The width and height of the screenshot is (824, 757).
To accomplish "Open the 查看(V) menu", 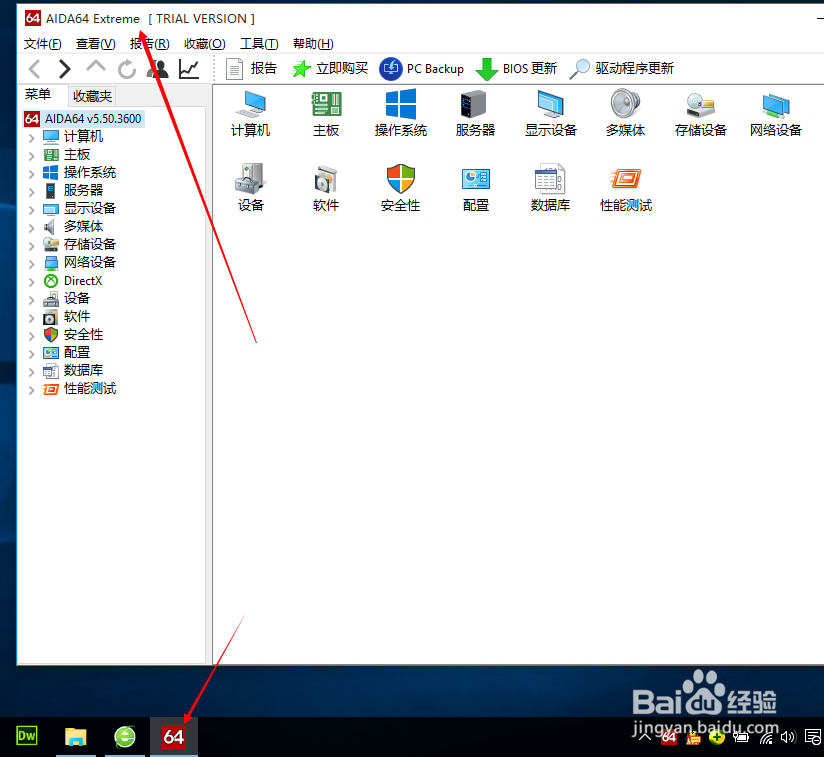I will click(x=96, y=44).
